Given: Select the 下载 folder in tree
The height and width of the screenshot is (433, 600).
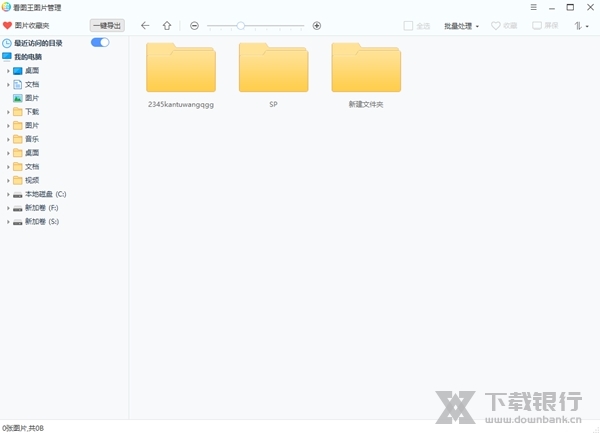Looking at the screenshot, I should pos(26,112).
